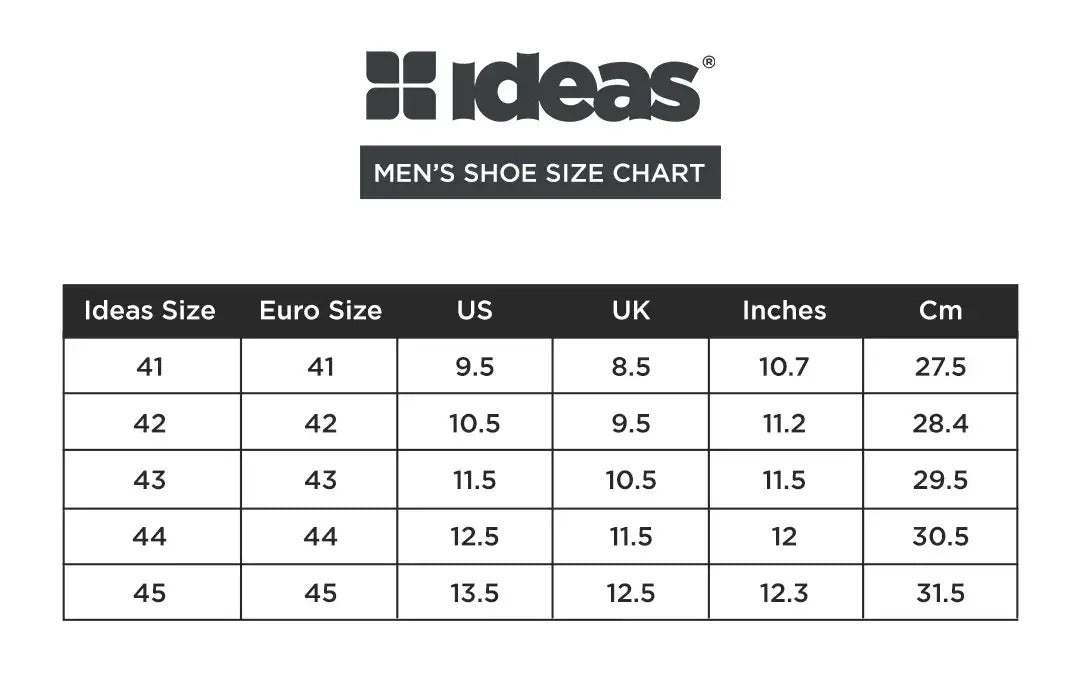Screen dimensions: 1080x696
Task: Select the UK 12.5 cell
Action: [x=630, y=593]
